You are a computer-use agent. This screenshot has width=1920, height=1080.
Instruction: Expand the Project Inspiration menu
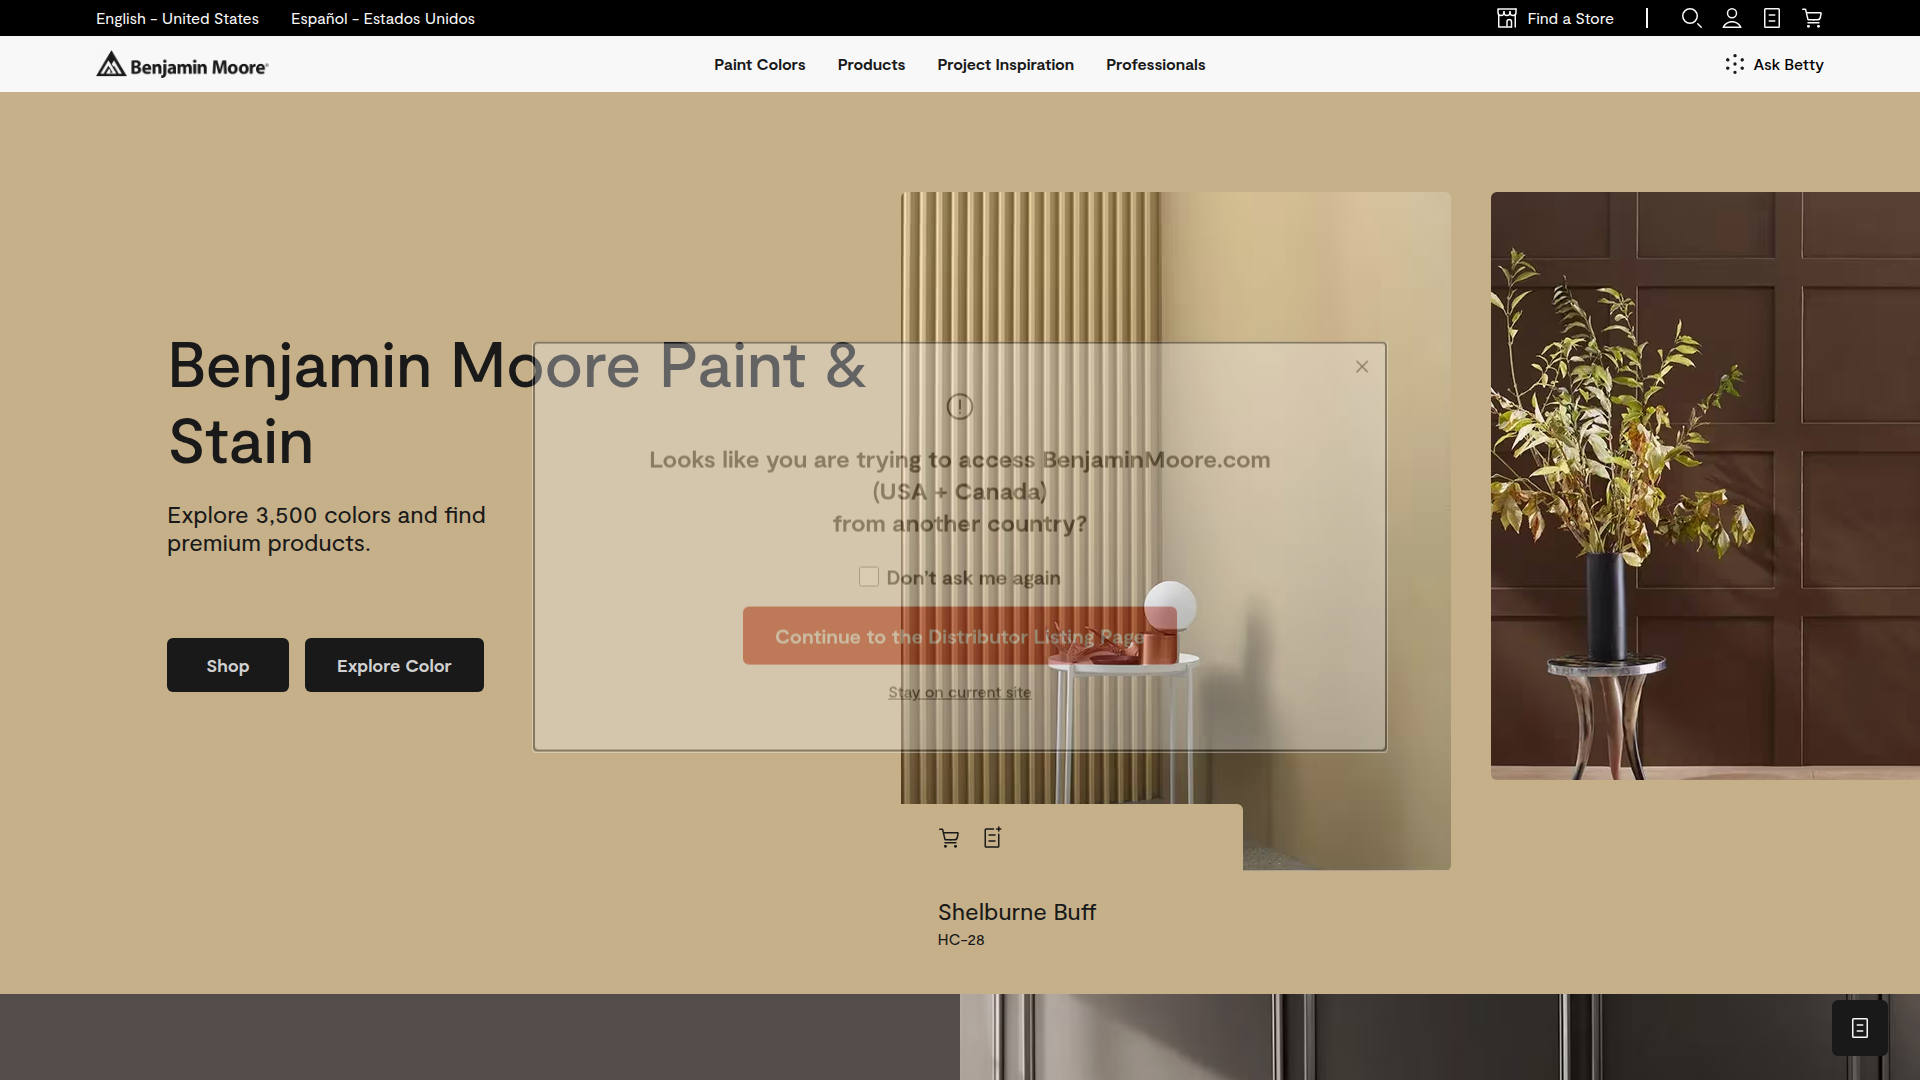pyautogui.click(x=1005, y=64)
